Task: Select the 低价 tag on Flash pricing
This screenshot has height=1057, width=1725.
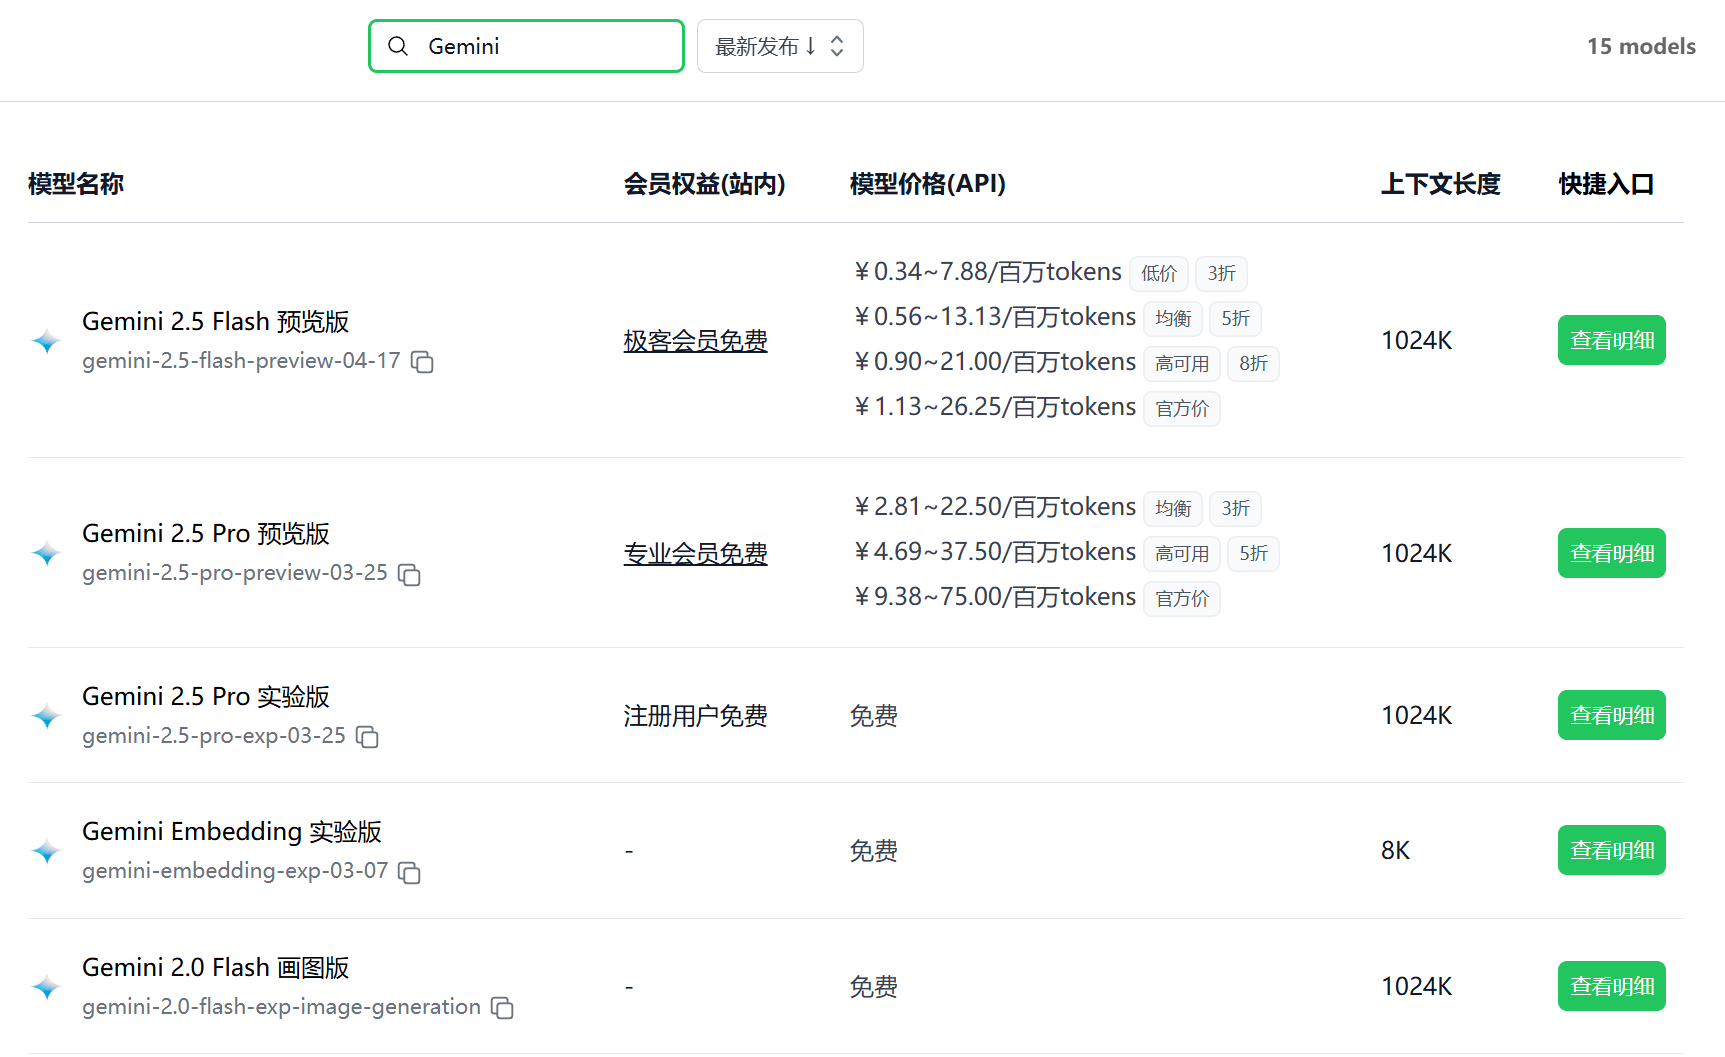Action: coord(1159,273)
